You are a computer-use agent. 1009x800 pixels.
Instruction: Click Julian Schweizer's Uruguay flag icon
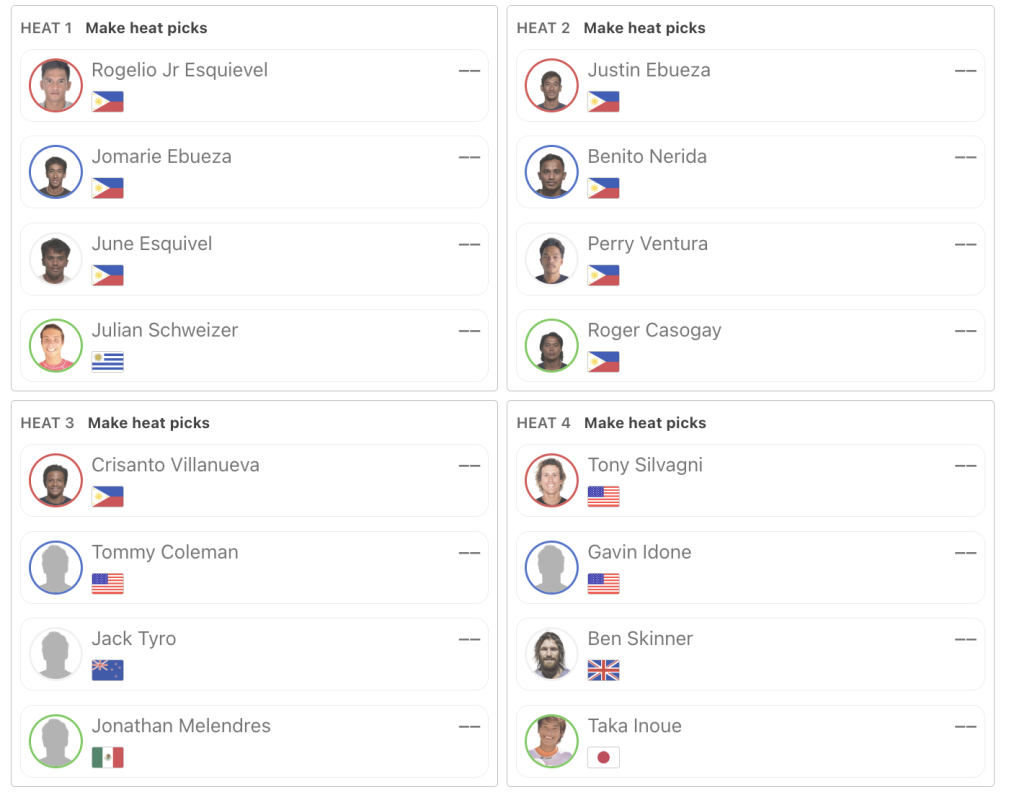click(x=108, y=361)
